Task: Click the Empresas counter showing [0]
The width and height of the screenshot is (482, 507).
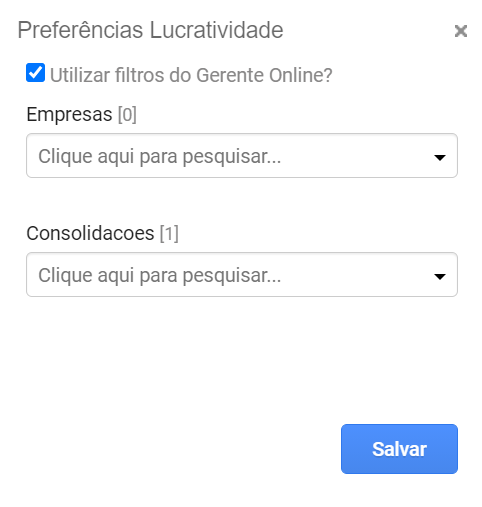Action: click(127, 115)
